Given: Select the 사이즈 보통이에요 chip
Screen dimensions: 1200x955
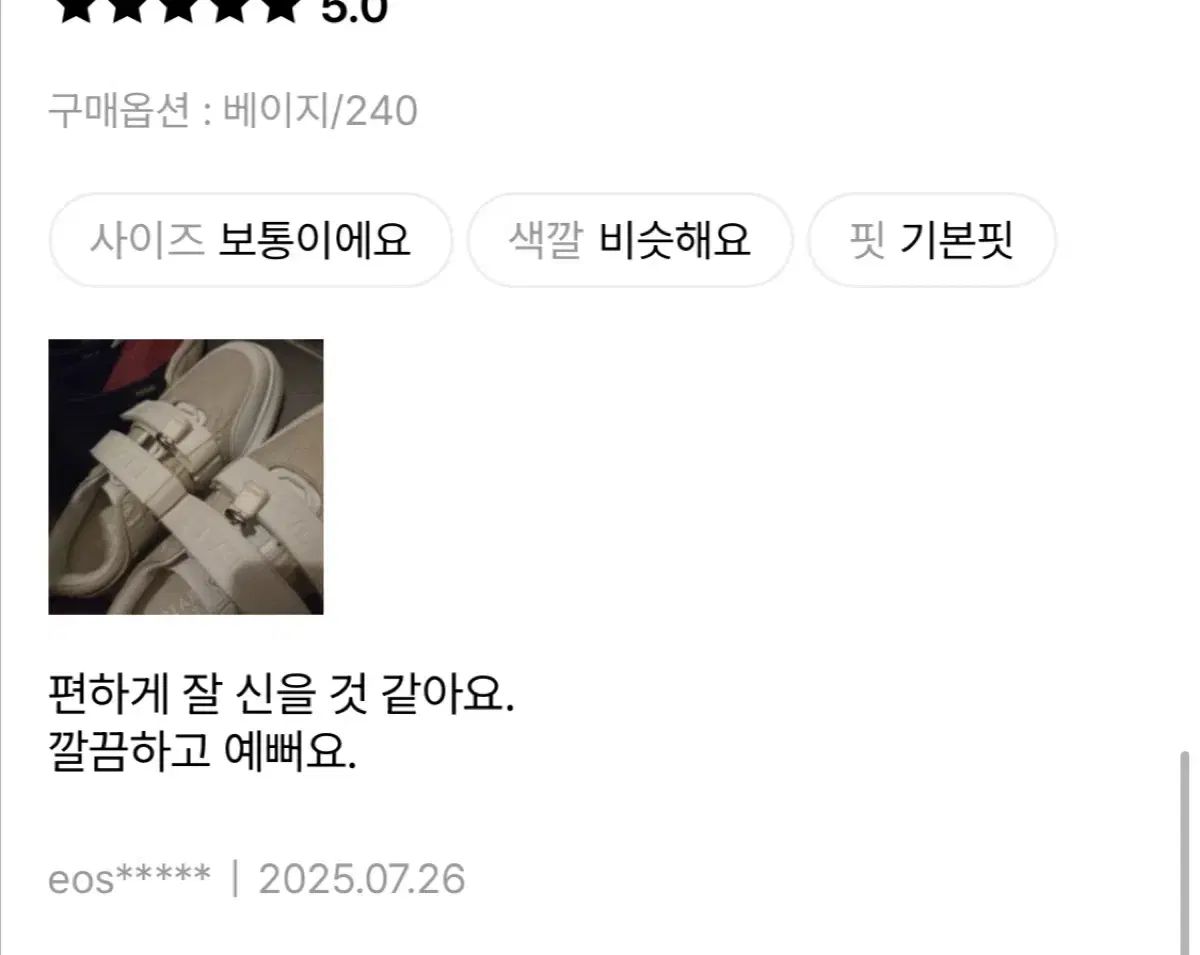Looking at the screenshot, I should (250, 240).
